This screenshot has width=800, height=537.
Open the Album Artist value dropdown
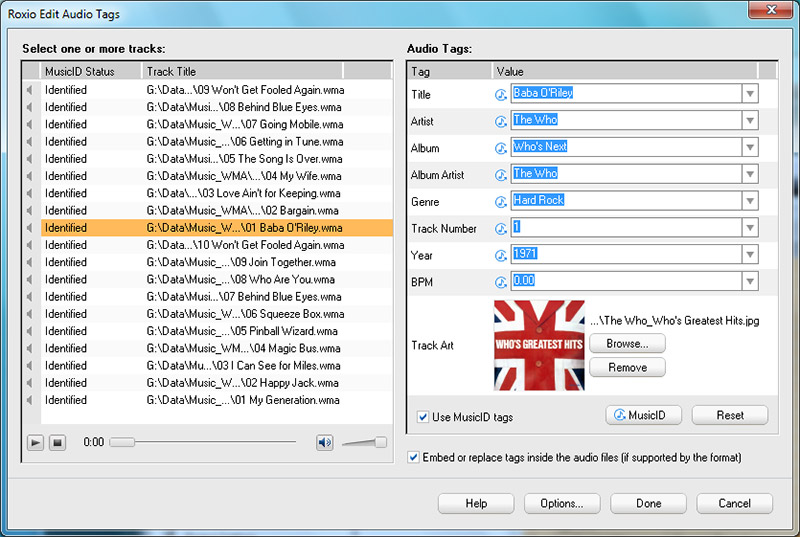(750, 174)
